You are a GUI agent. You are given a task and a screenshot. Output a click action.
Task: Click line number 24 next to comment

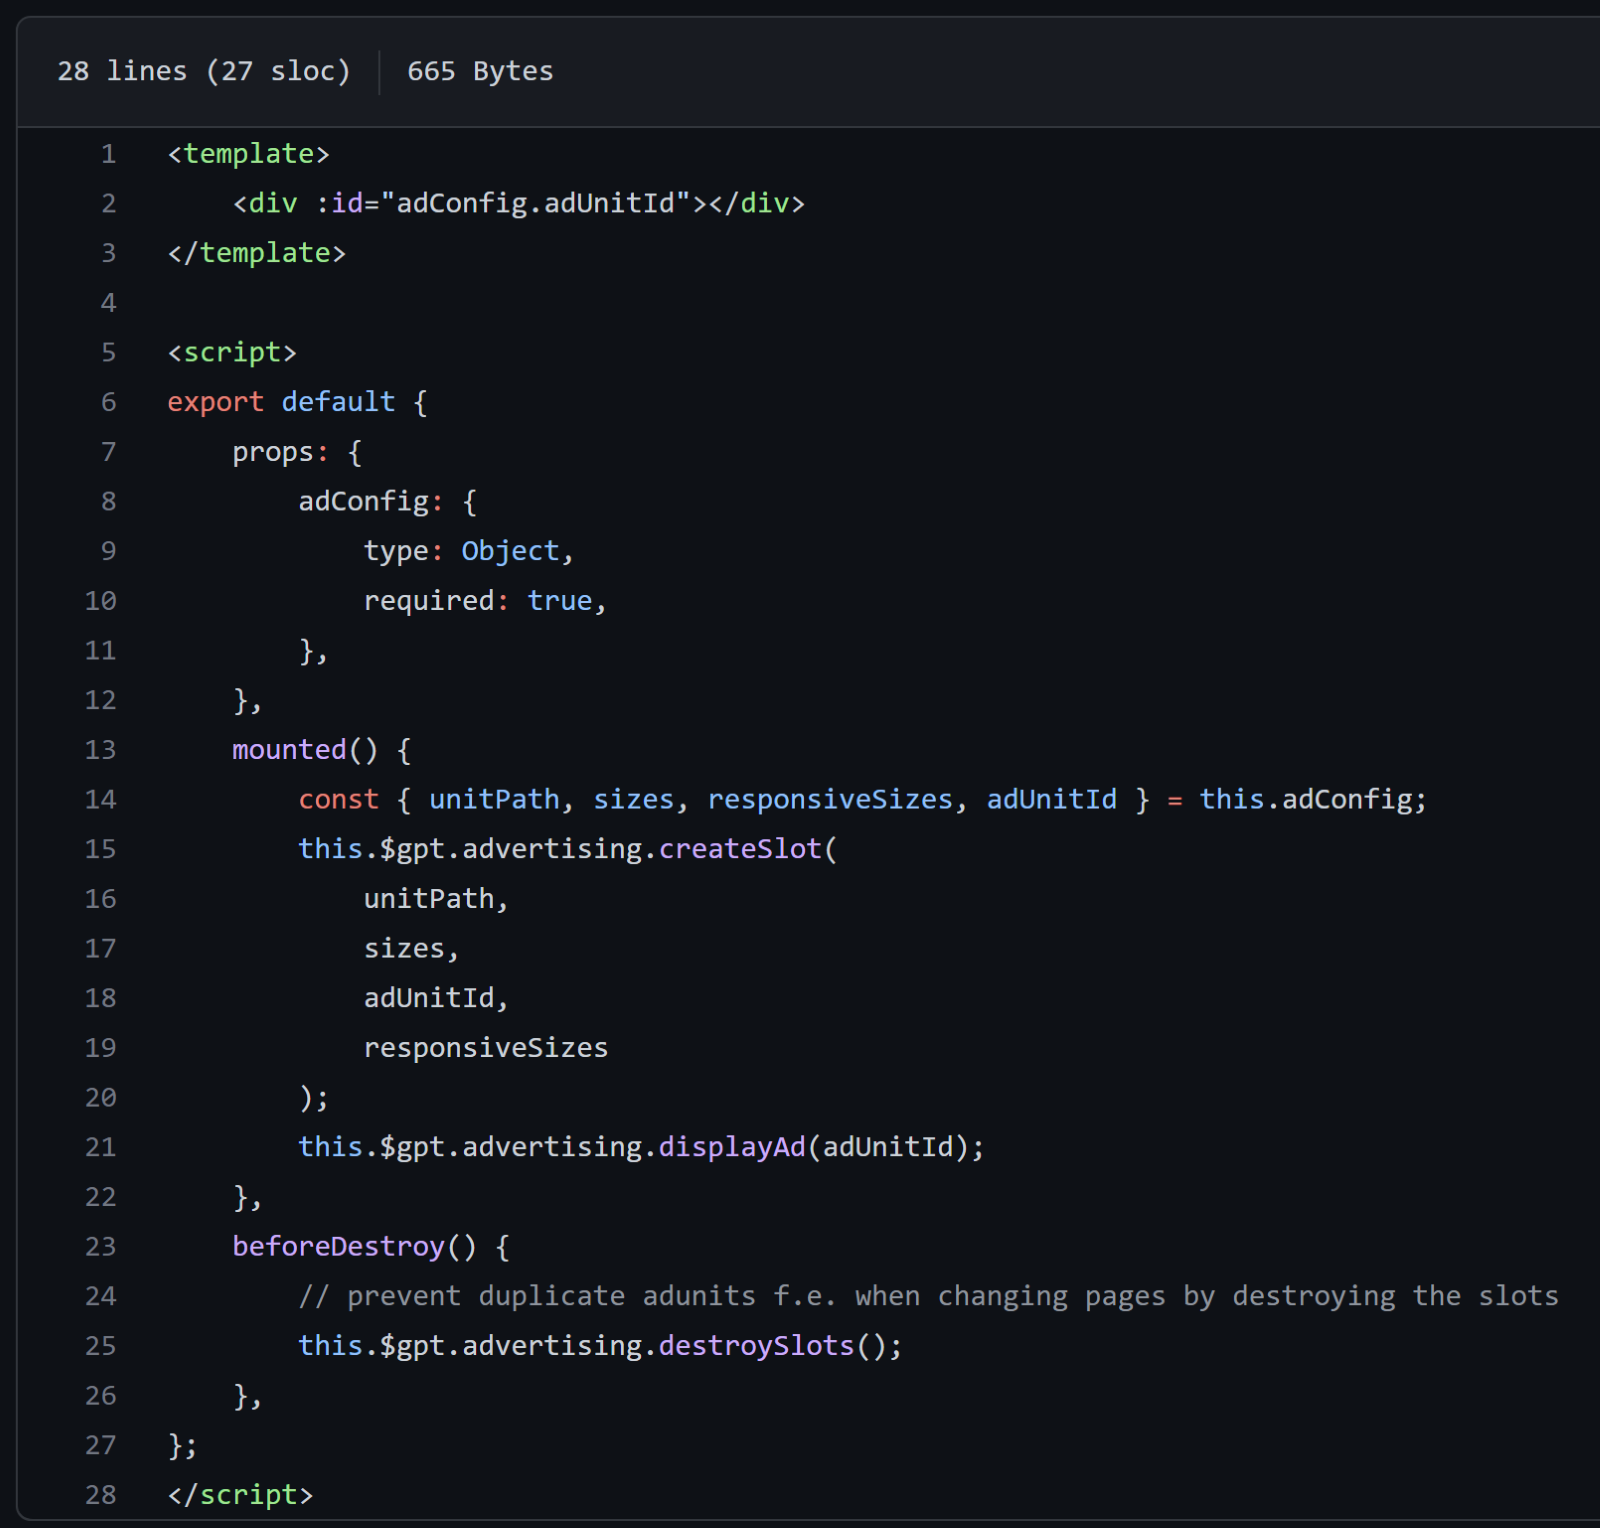[x=101, y=1296]
